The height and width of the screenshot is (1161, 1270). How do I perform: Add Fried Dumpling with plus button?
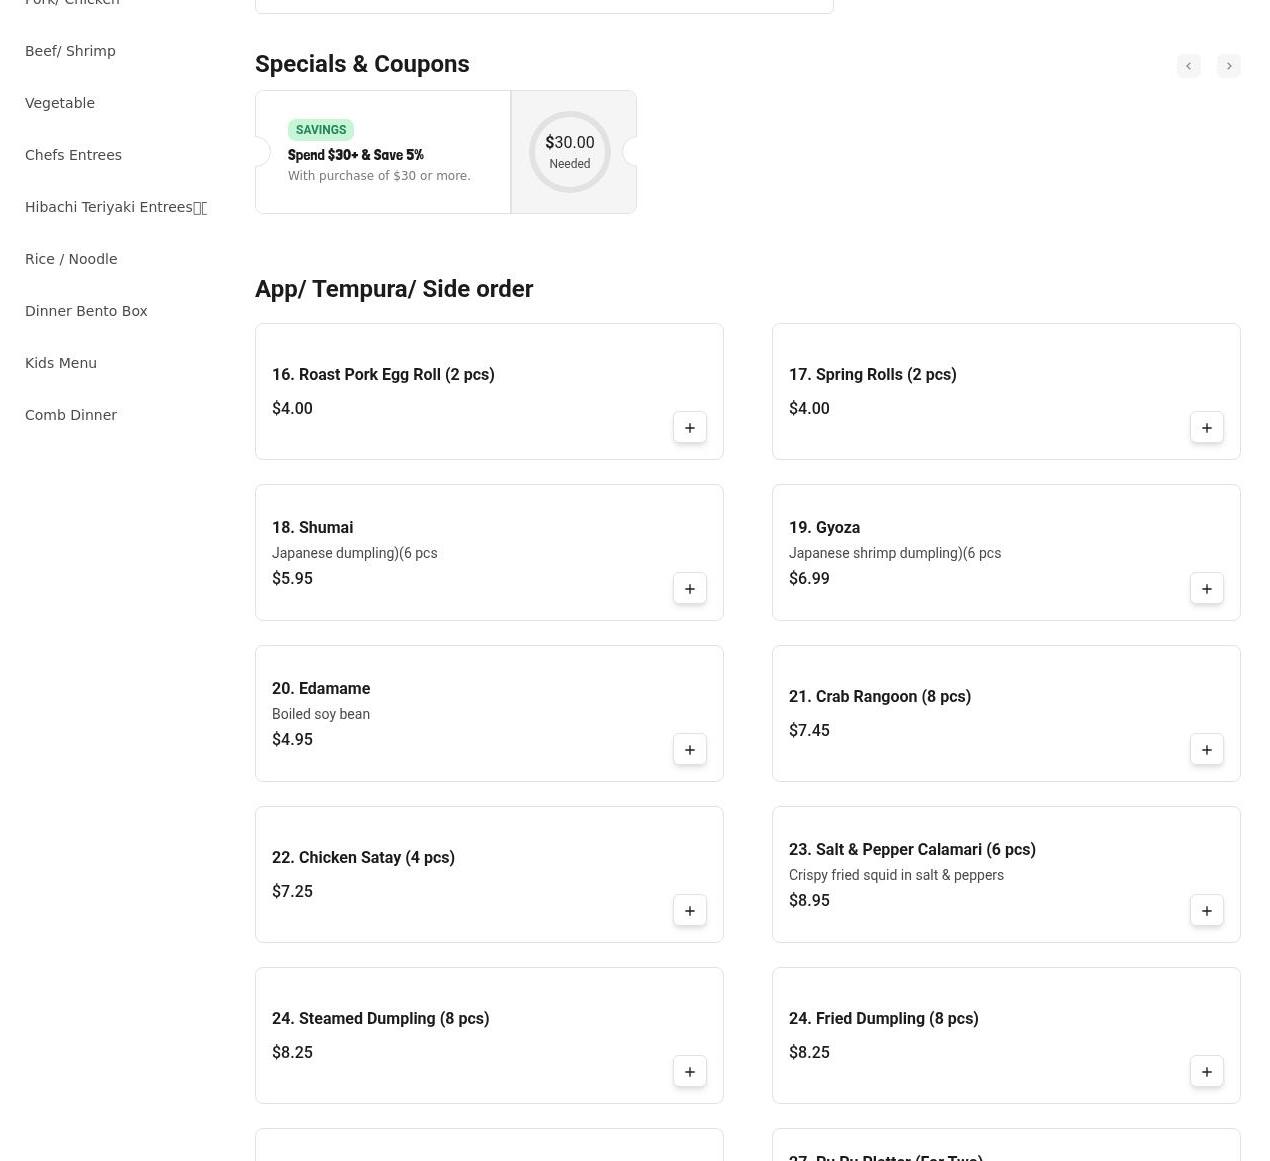(x=1206, y=1072)
